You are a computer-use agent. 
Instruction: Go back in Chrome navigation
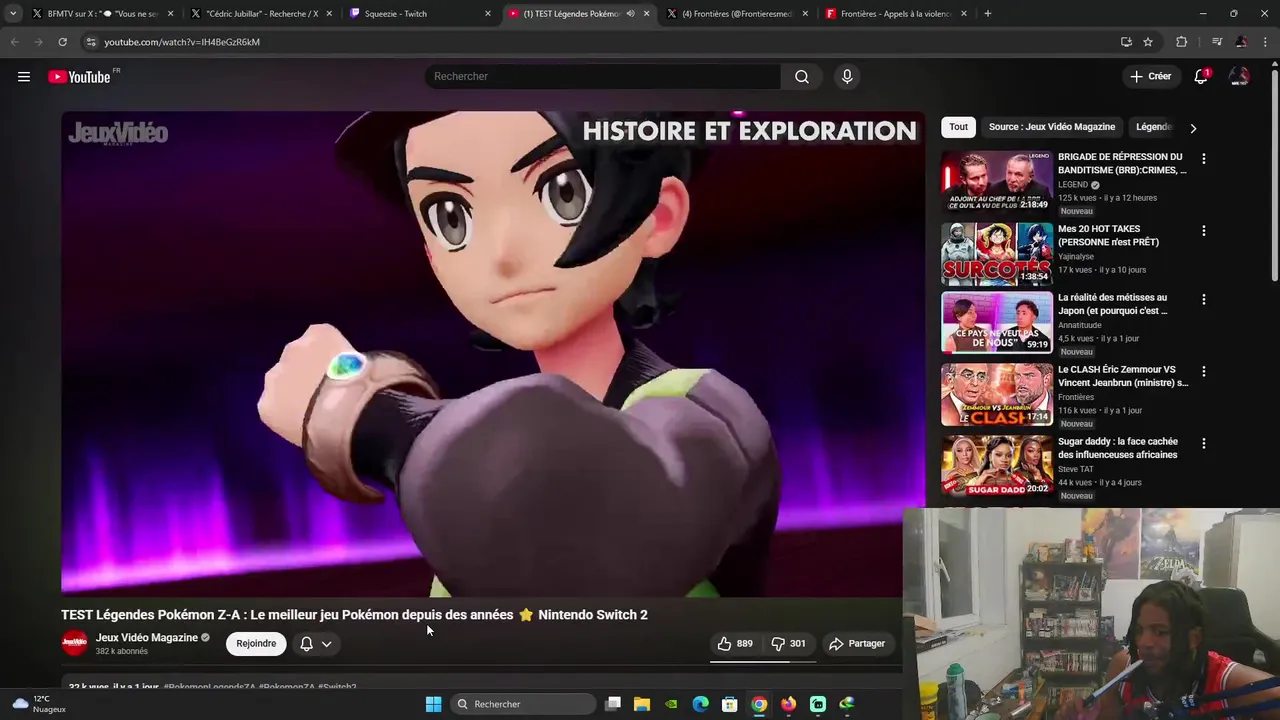pos(14,42)
